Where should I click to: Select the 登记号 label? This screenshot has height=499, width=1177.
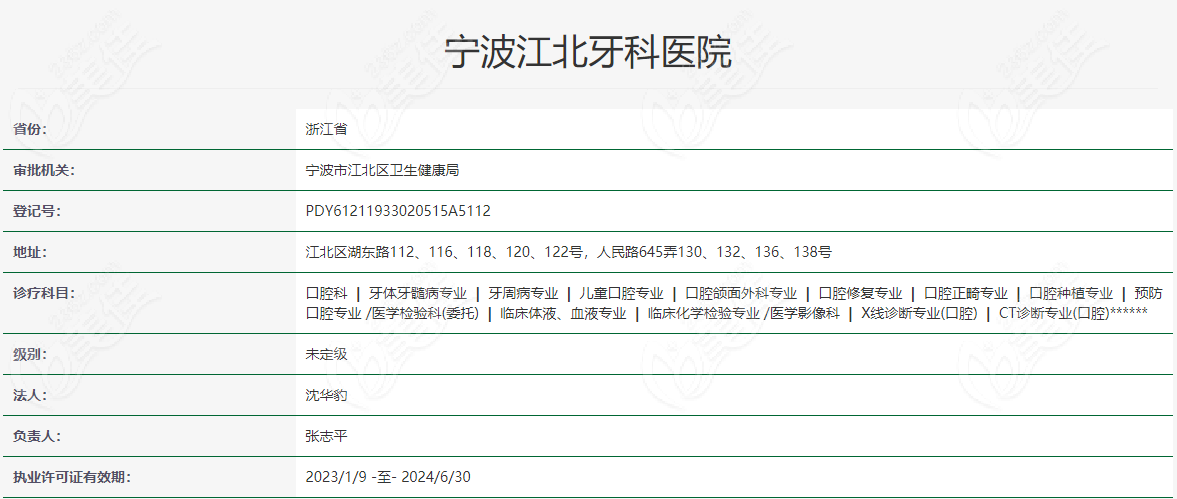[37, 211]
